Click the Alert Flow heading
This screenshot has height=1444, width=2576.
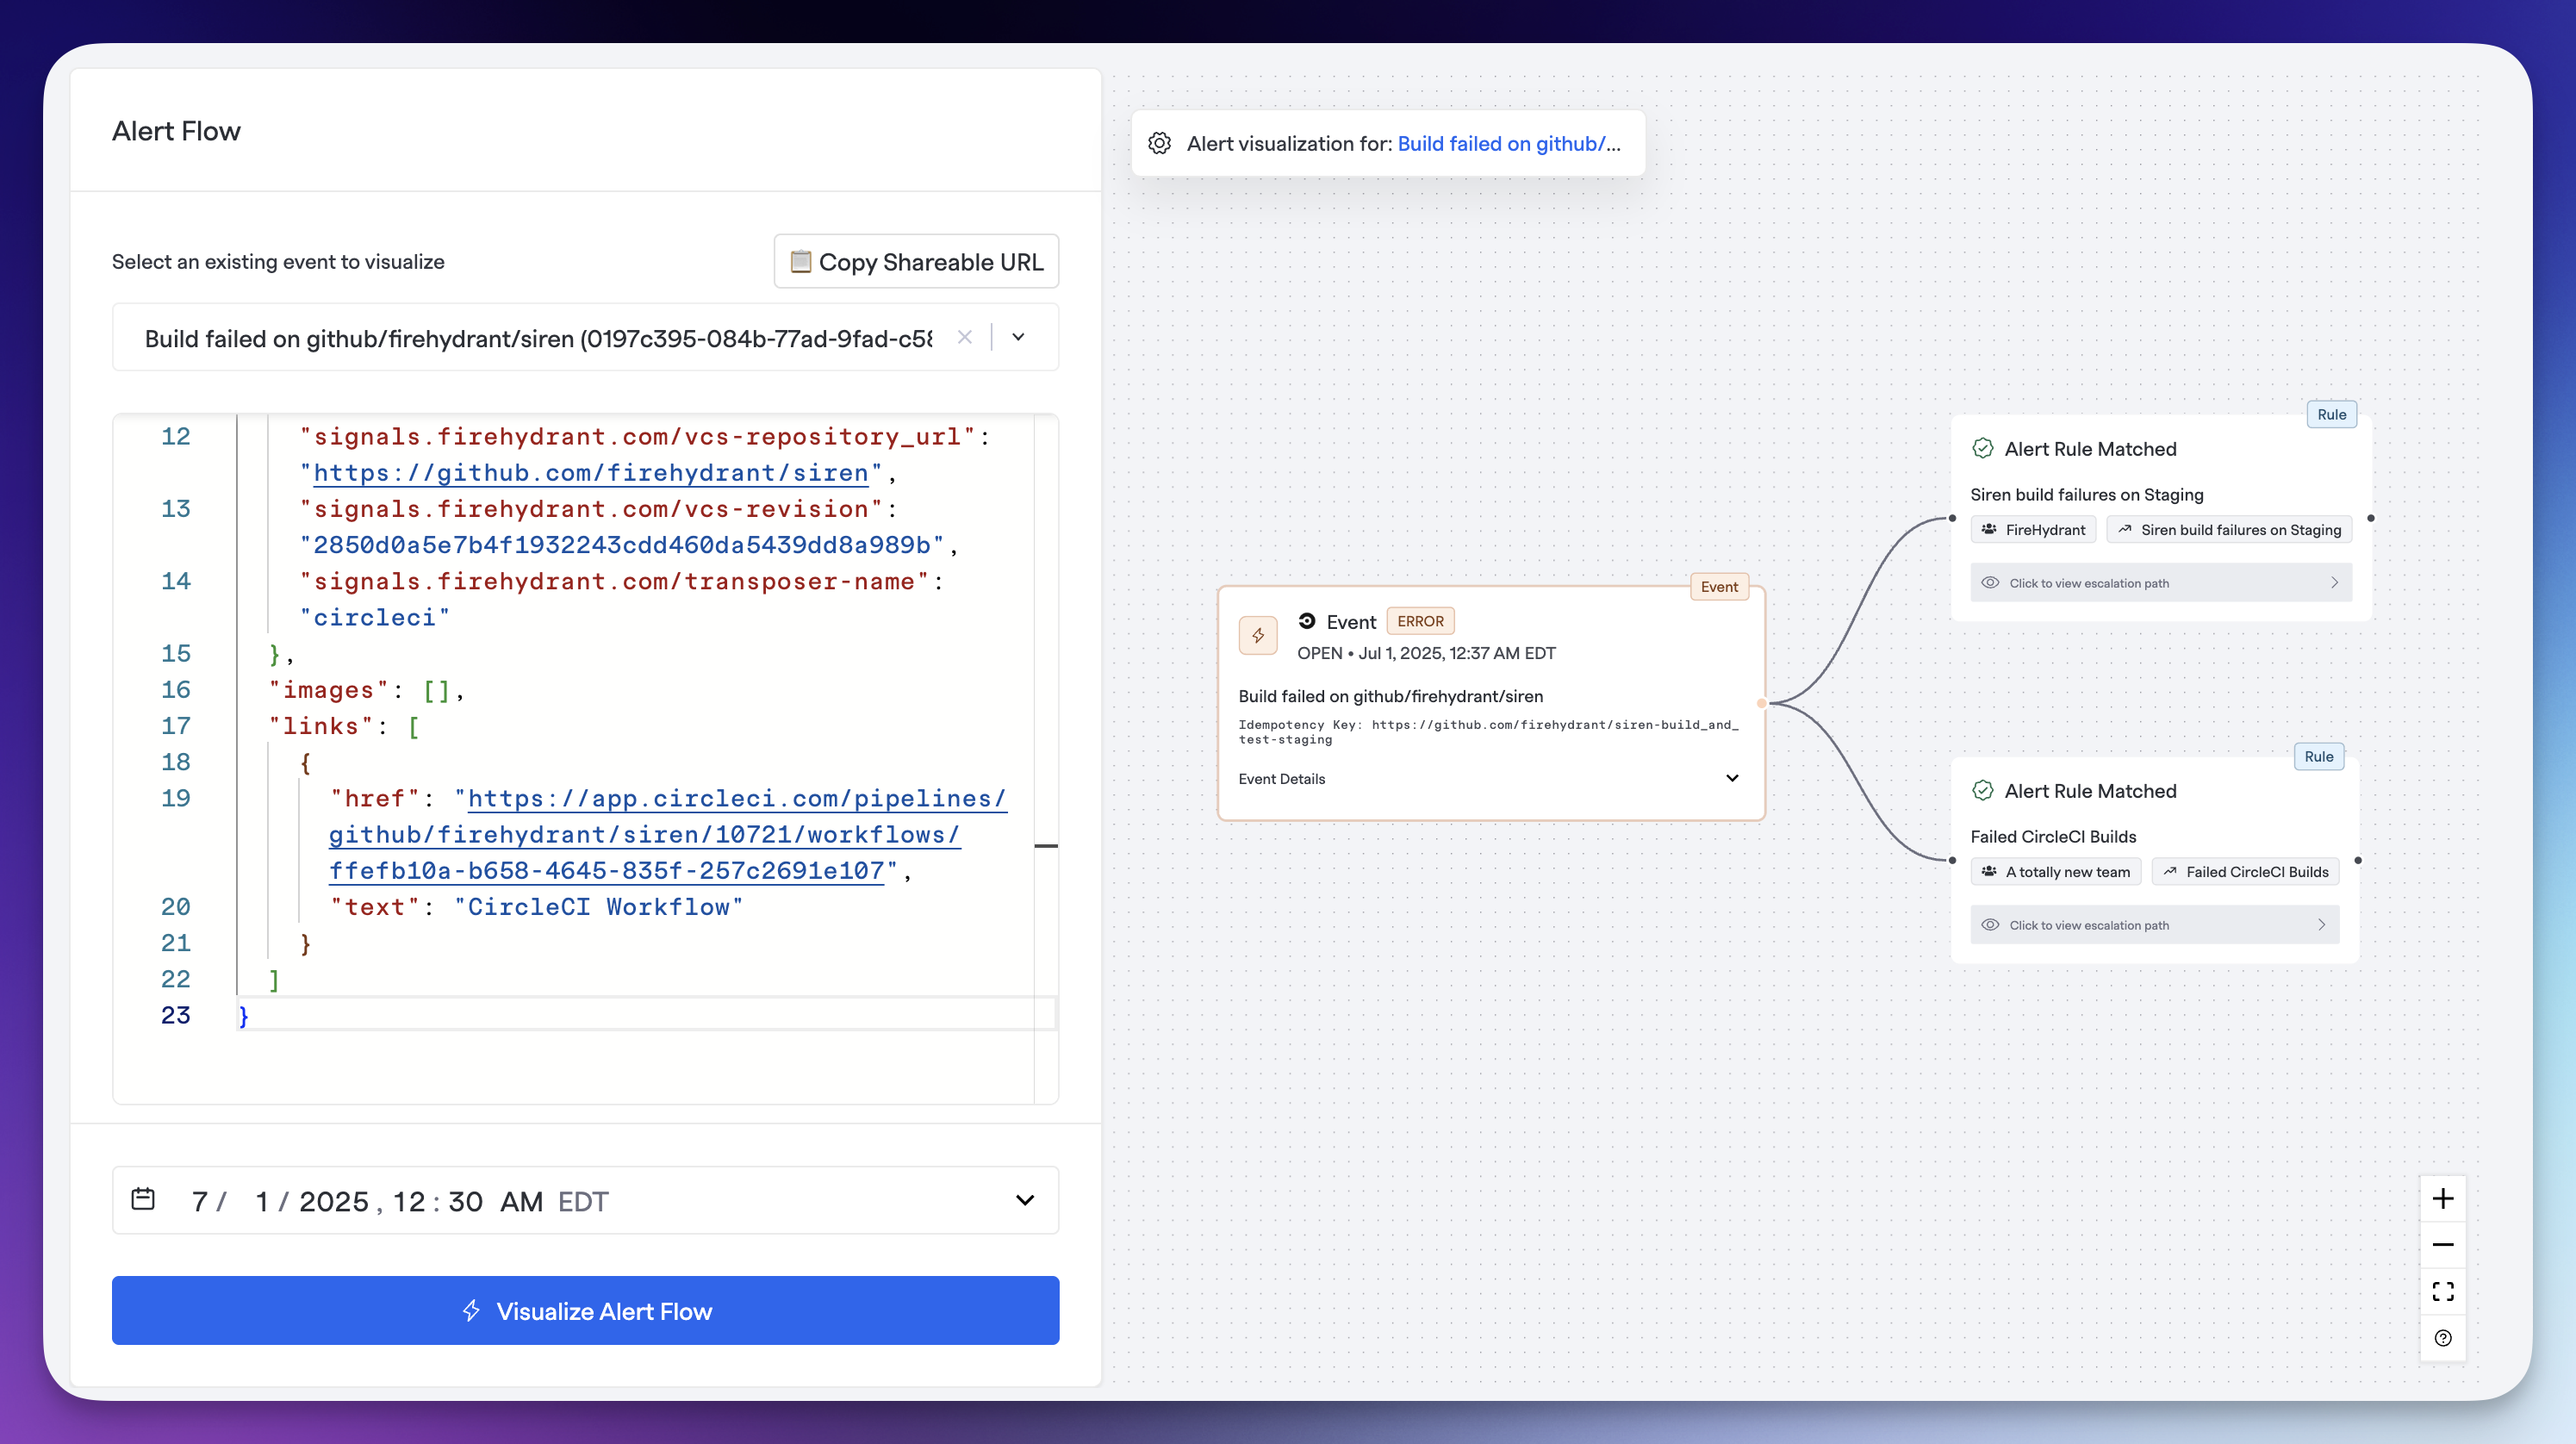[176, 131]
